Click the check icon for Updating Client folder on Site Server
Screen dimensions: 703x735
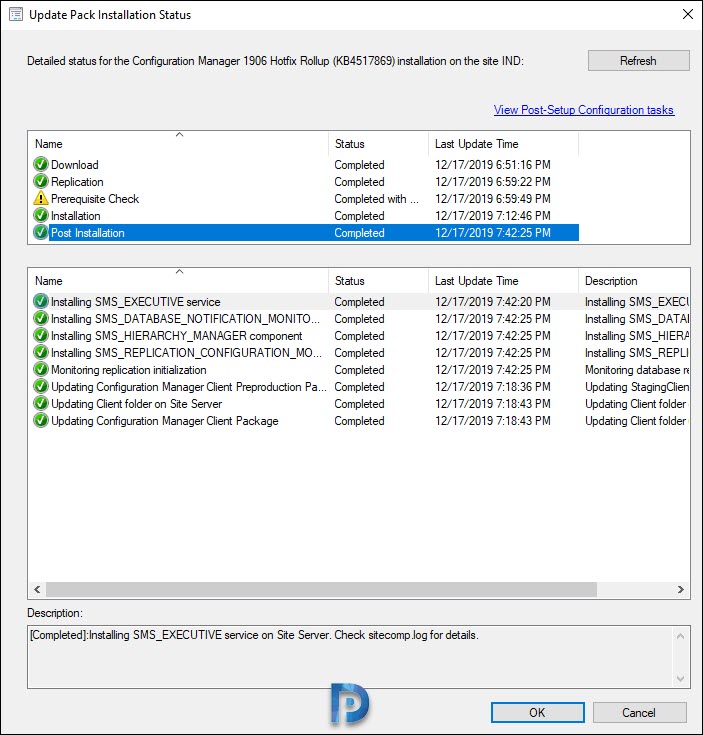pos(41,404)
